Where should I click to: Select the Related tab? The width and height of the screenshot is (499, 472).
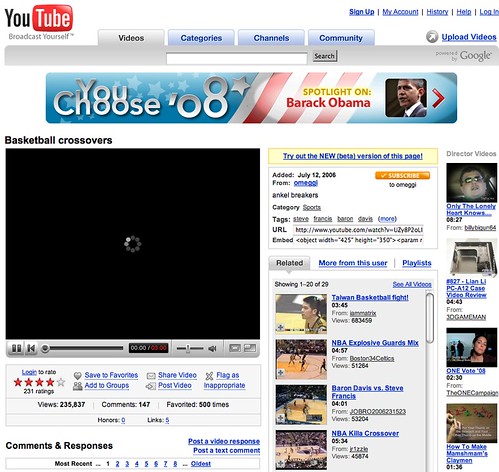[289, 263]
